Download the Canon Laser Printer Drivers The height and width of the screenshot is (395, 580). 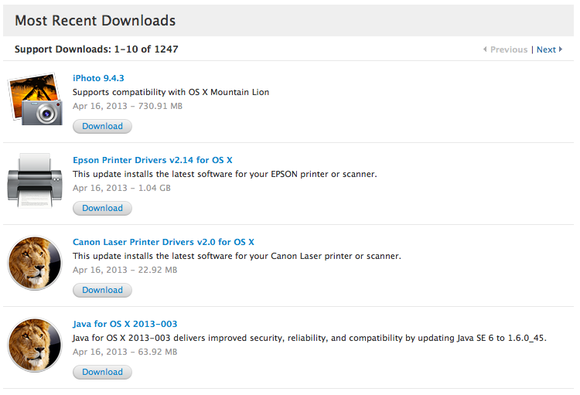coord(102,290)
